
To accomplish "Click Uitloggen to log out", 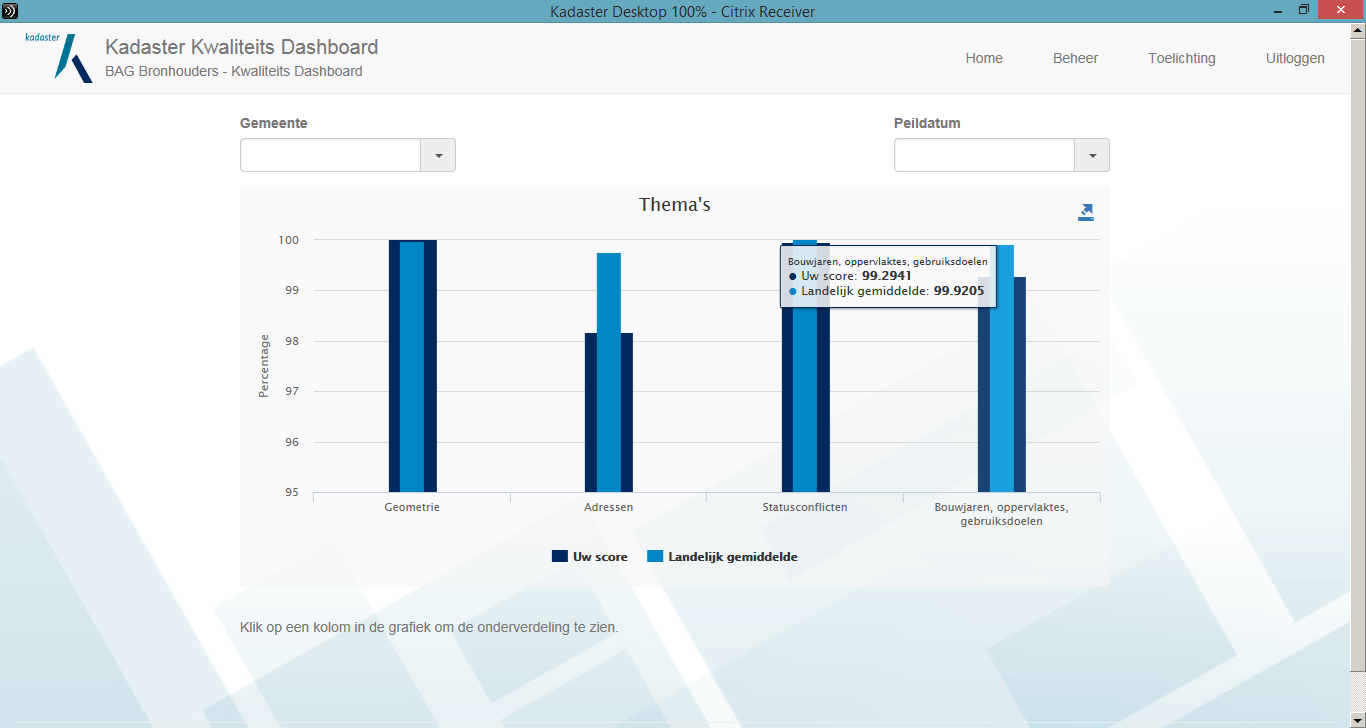I will [1295, 58].
